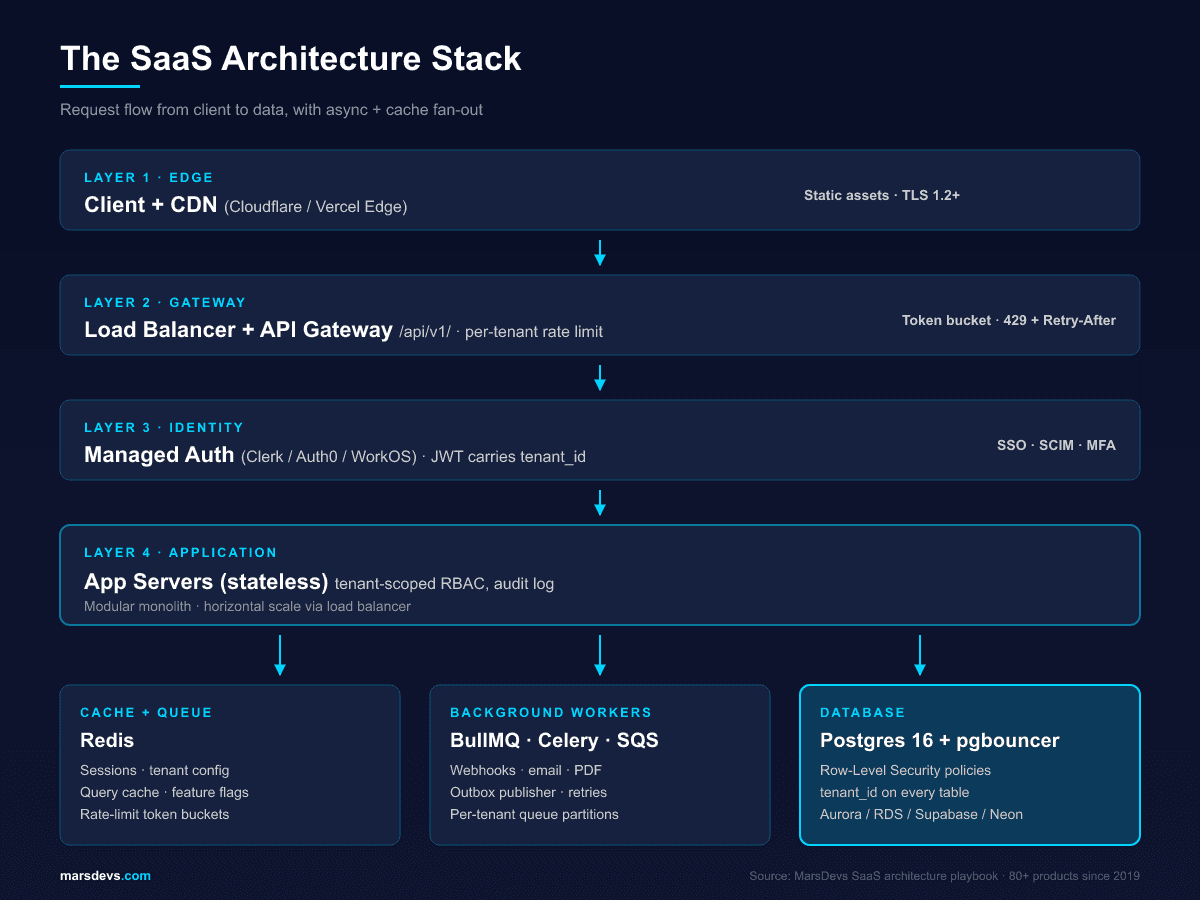Select the 'DATABASE' label
Screen dimensions: 1200x900
(863, 712)
